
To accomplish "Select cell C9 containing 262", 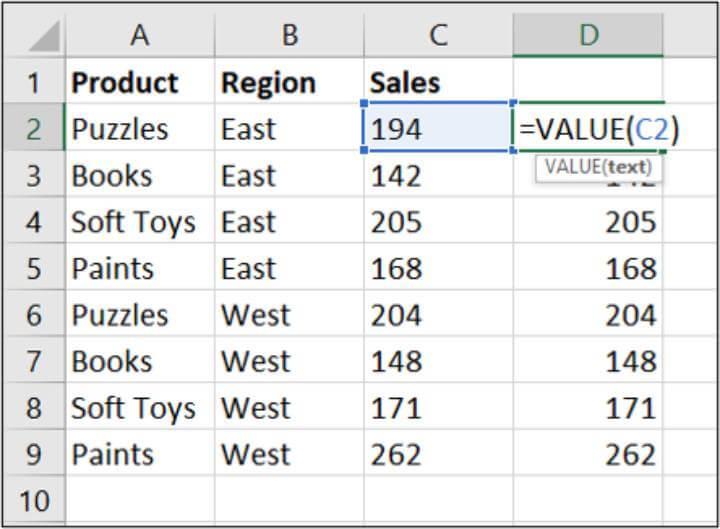I will (x=438, y=454).
